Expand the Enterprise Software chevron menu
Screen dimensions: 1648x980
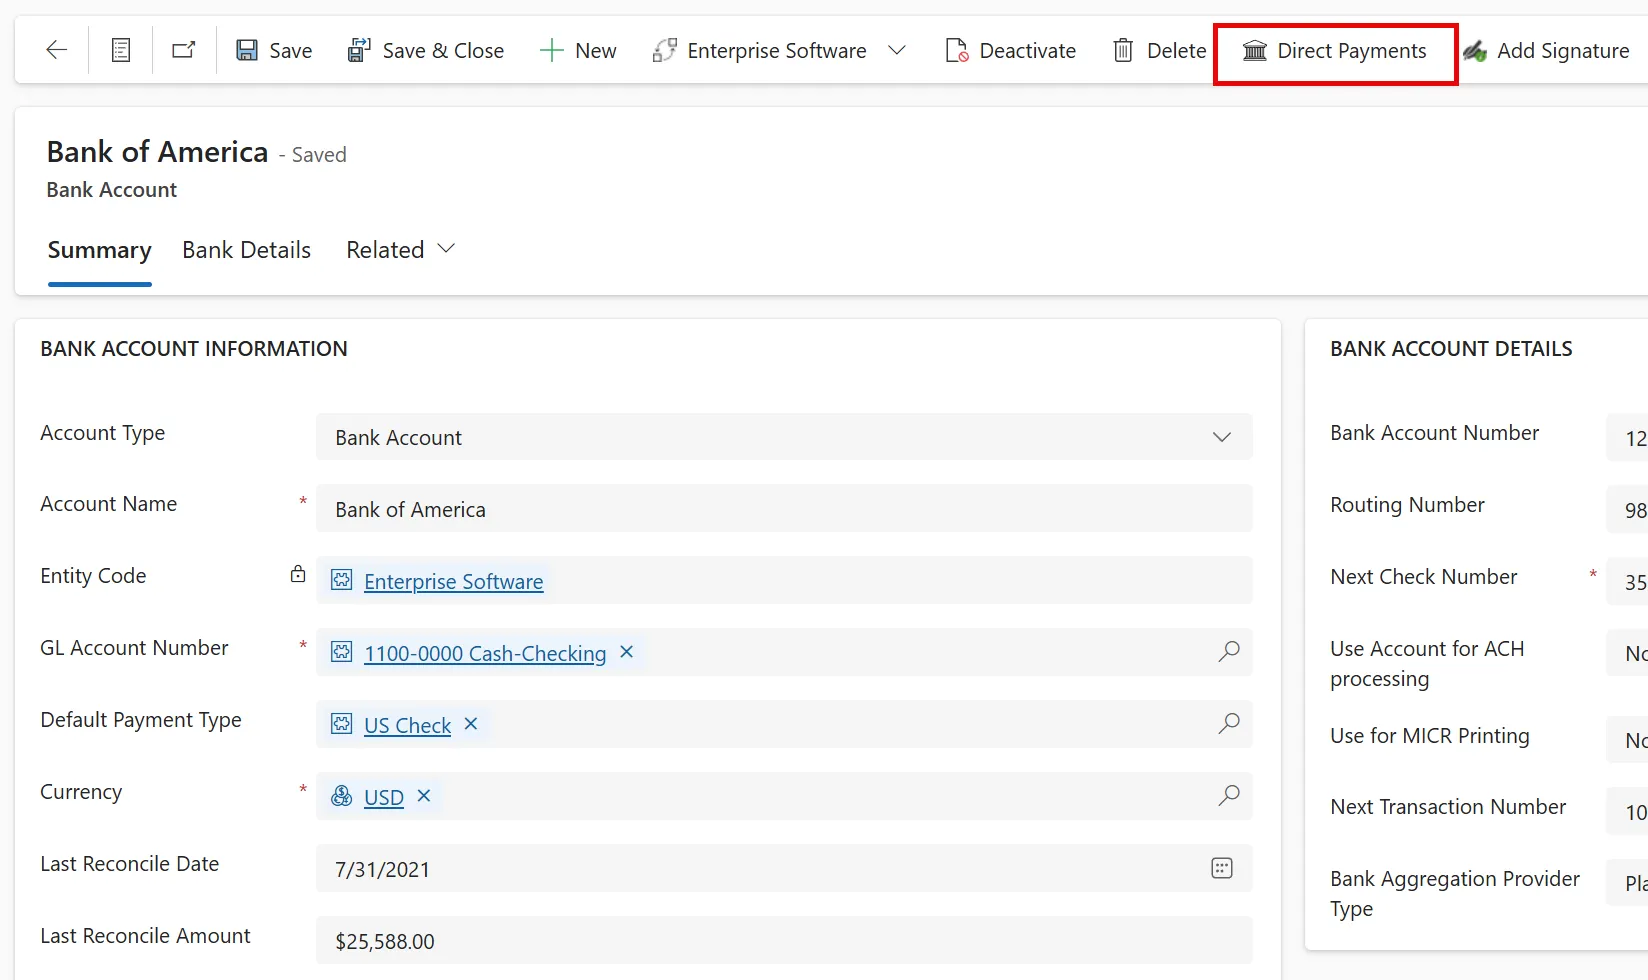tap(897, 50)
